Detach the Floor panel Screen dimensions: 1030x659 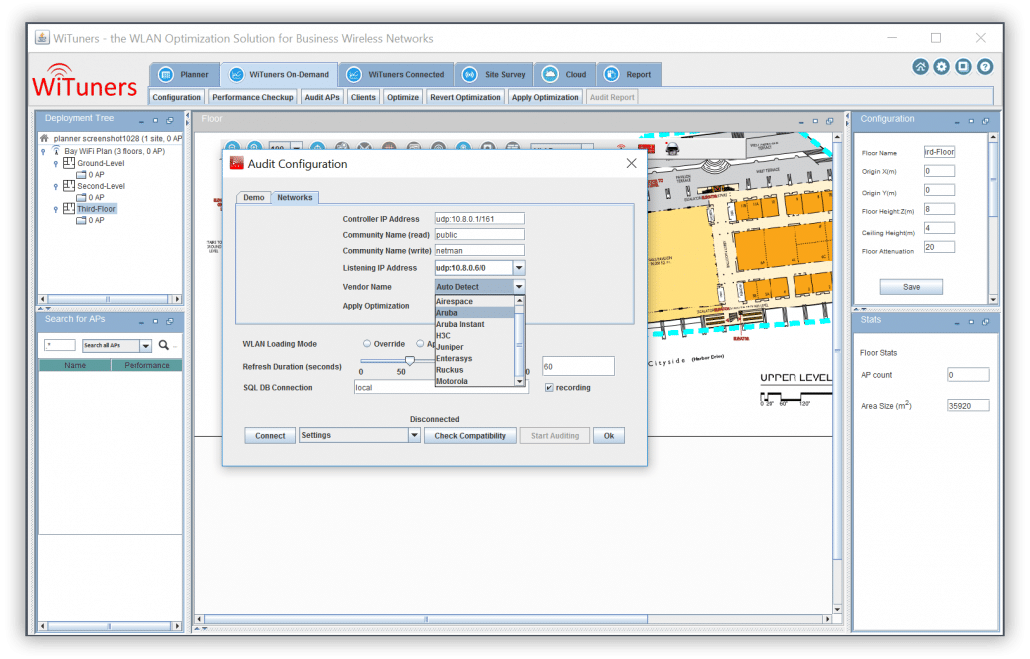[830, 122]
